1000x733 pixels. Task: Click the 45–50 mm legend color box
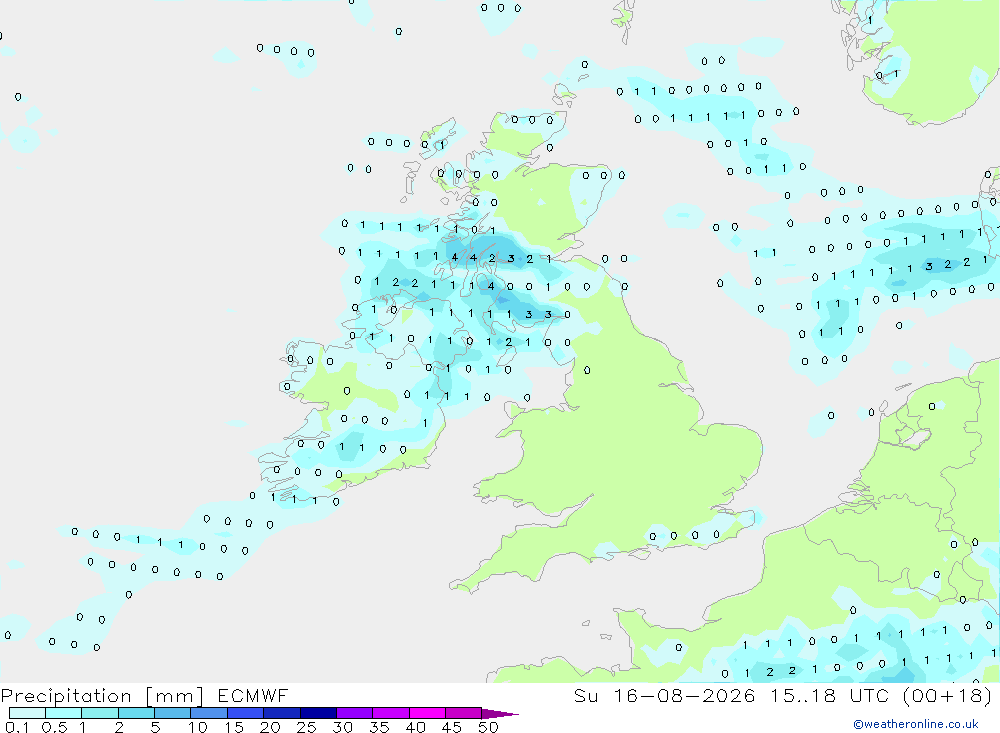pyautogui.click(x=464, y=713)
